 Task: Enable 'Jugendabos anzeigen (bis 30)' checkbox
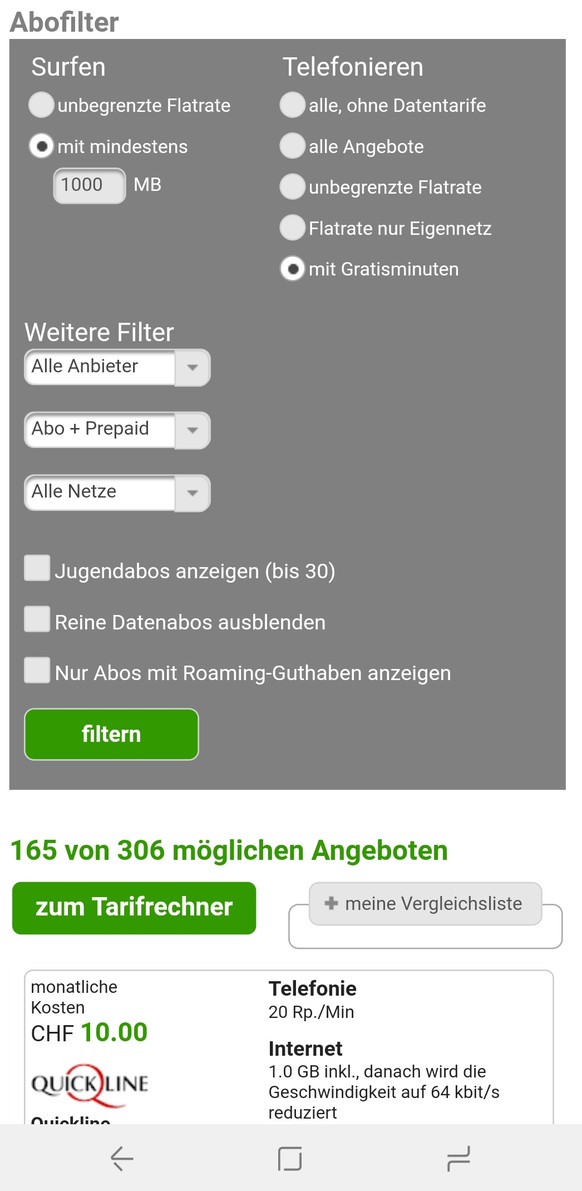[x=36, y=569]
